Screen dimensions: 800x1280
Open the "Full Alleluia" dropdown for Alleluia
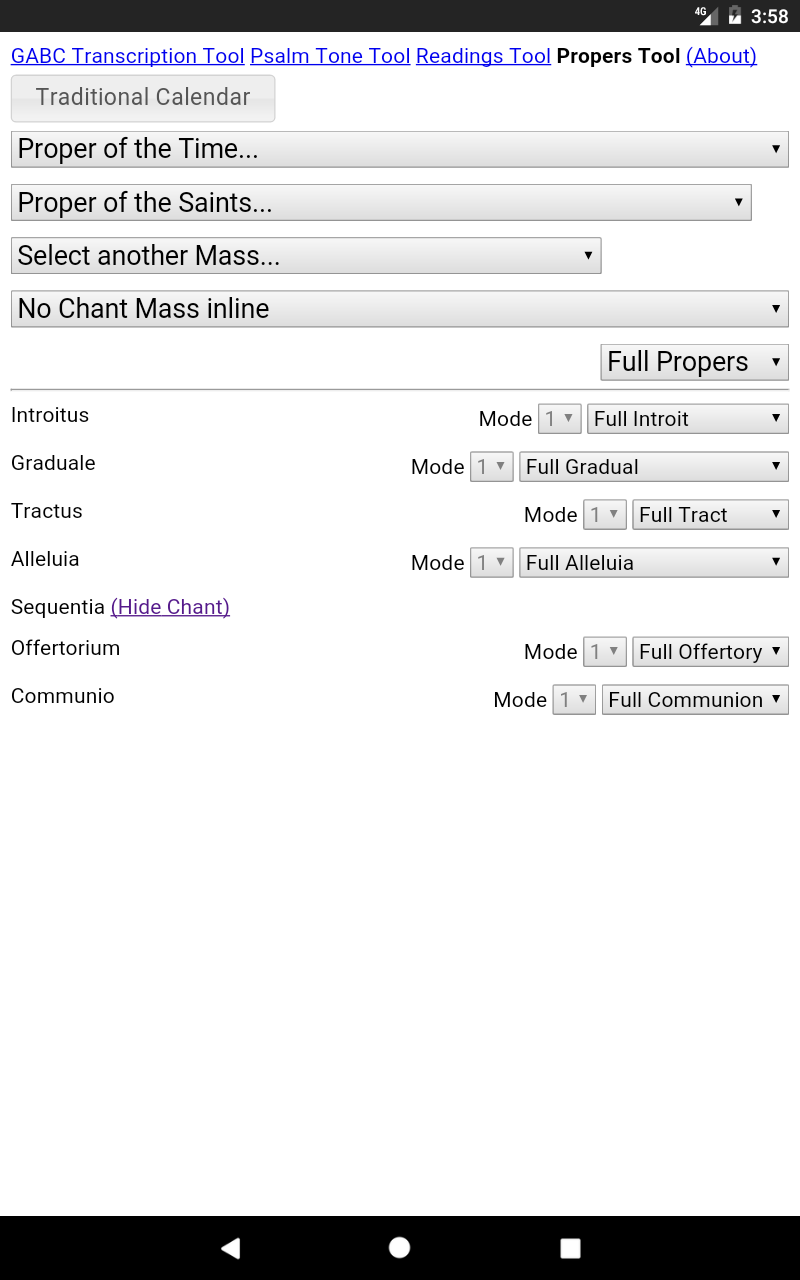653,562
